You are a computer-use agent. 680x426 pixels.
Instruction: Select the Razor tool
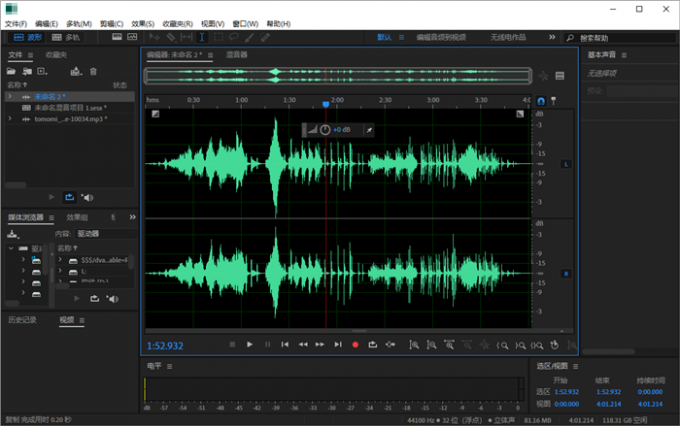tap(171, 37)
